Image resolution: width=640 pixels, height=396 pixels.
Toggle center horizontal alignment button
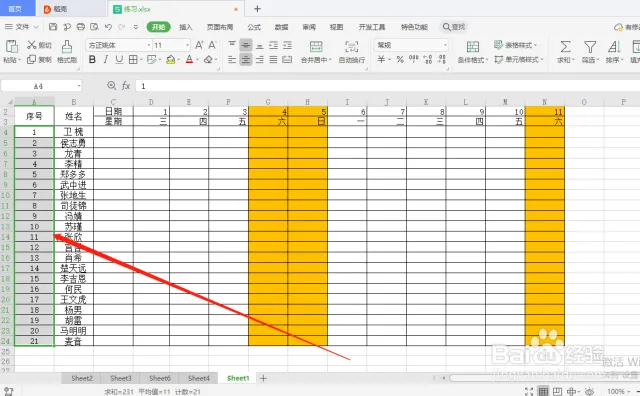246,60
